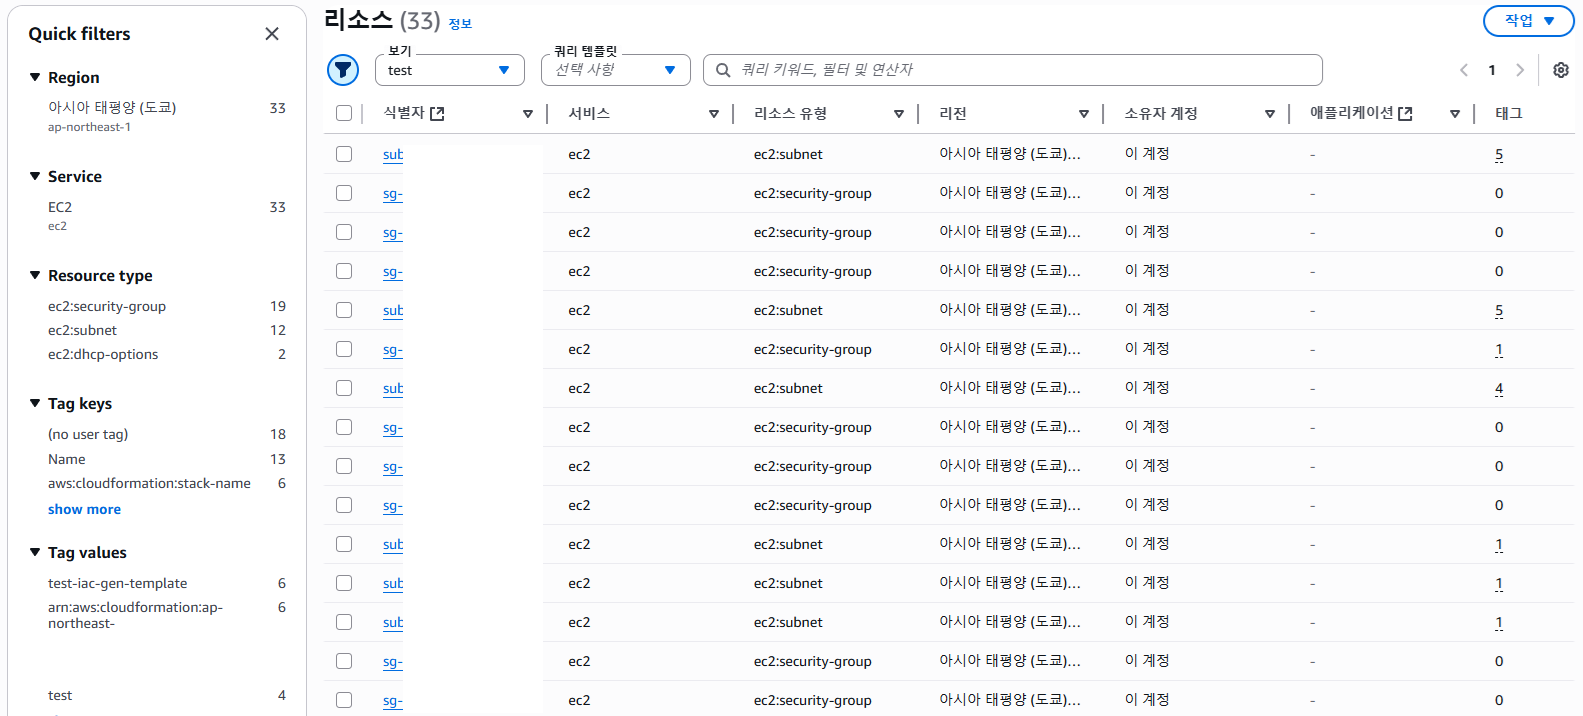Viewport: 1583px width, 716px height.
Task: Open resource table settings gear
Action: point(1561,70)
